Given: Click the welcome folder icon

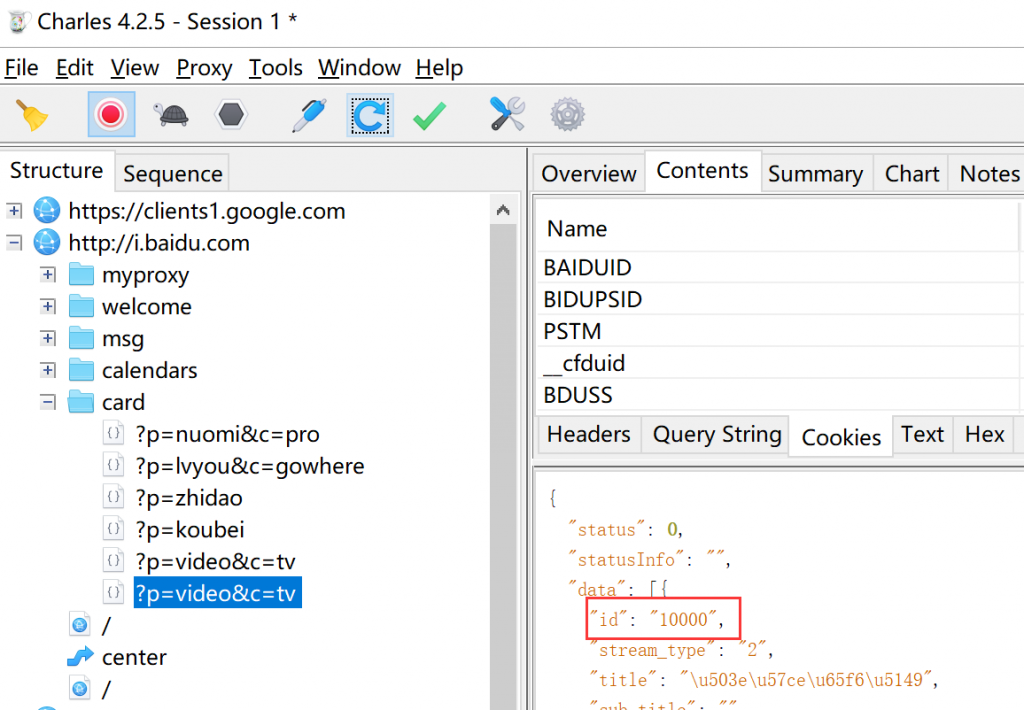Looking at the screenshot, I should (81, 306).
